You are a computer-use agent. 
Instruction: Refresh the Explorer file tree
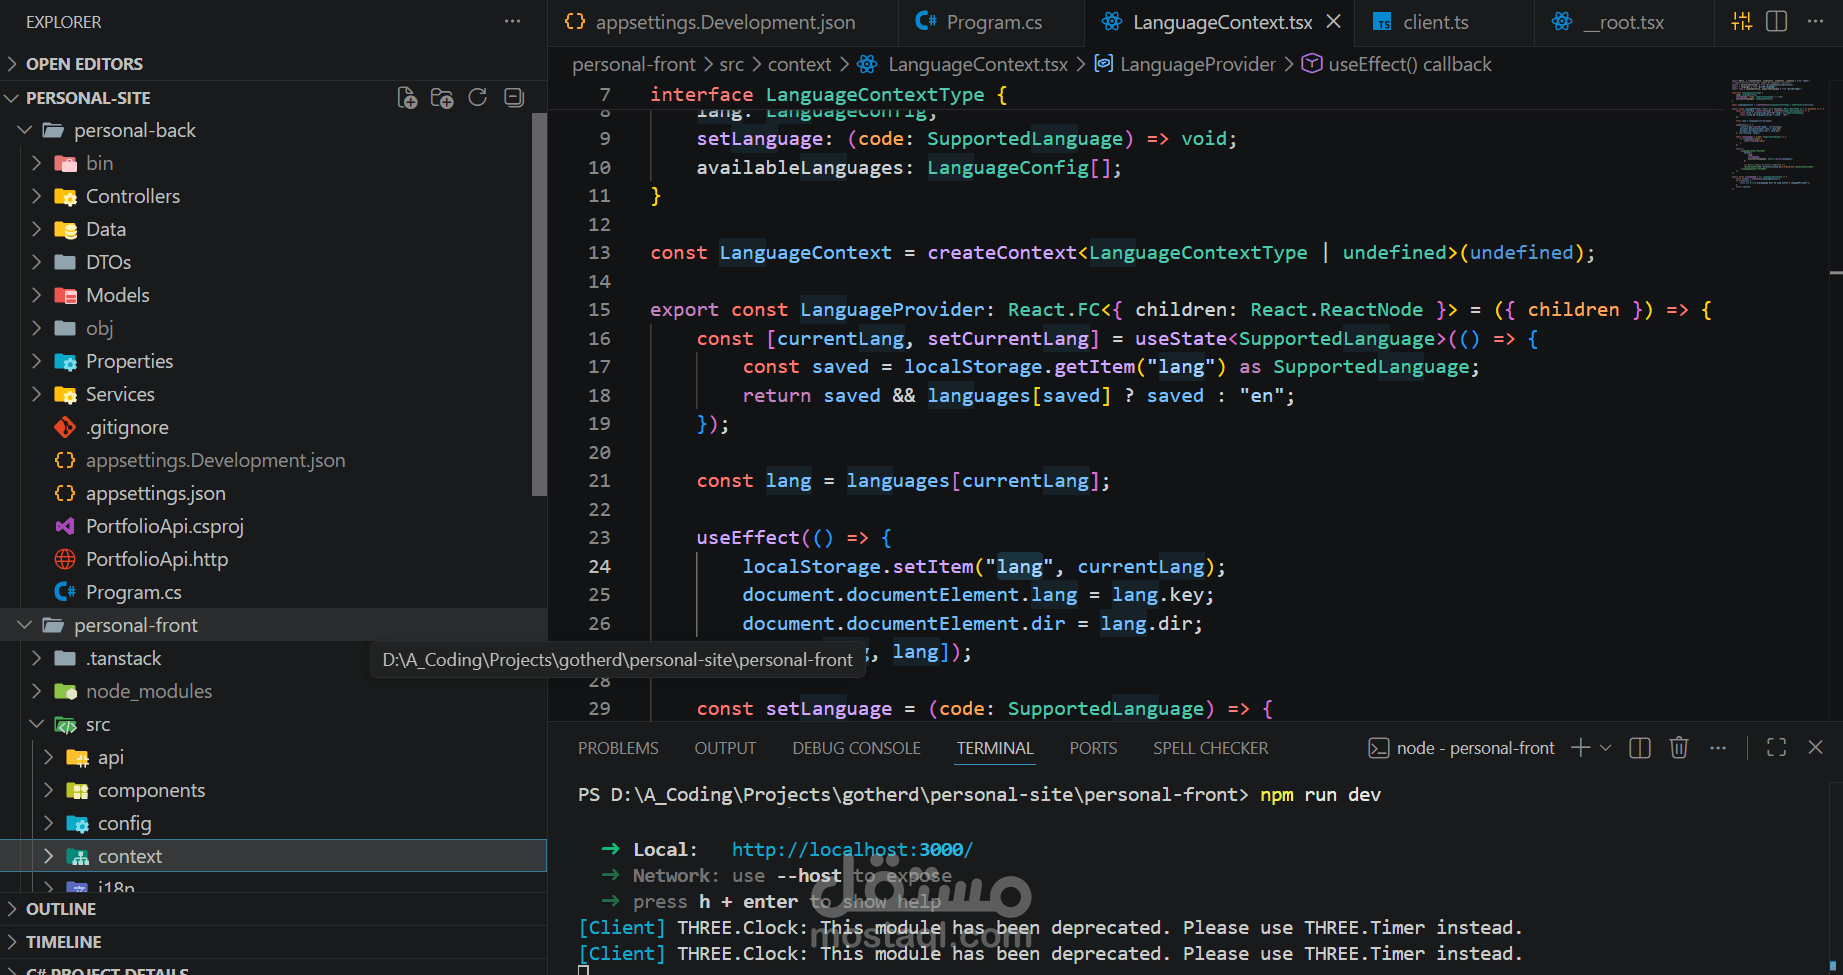478,98
